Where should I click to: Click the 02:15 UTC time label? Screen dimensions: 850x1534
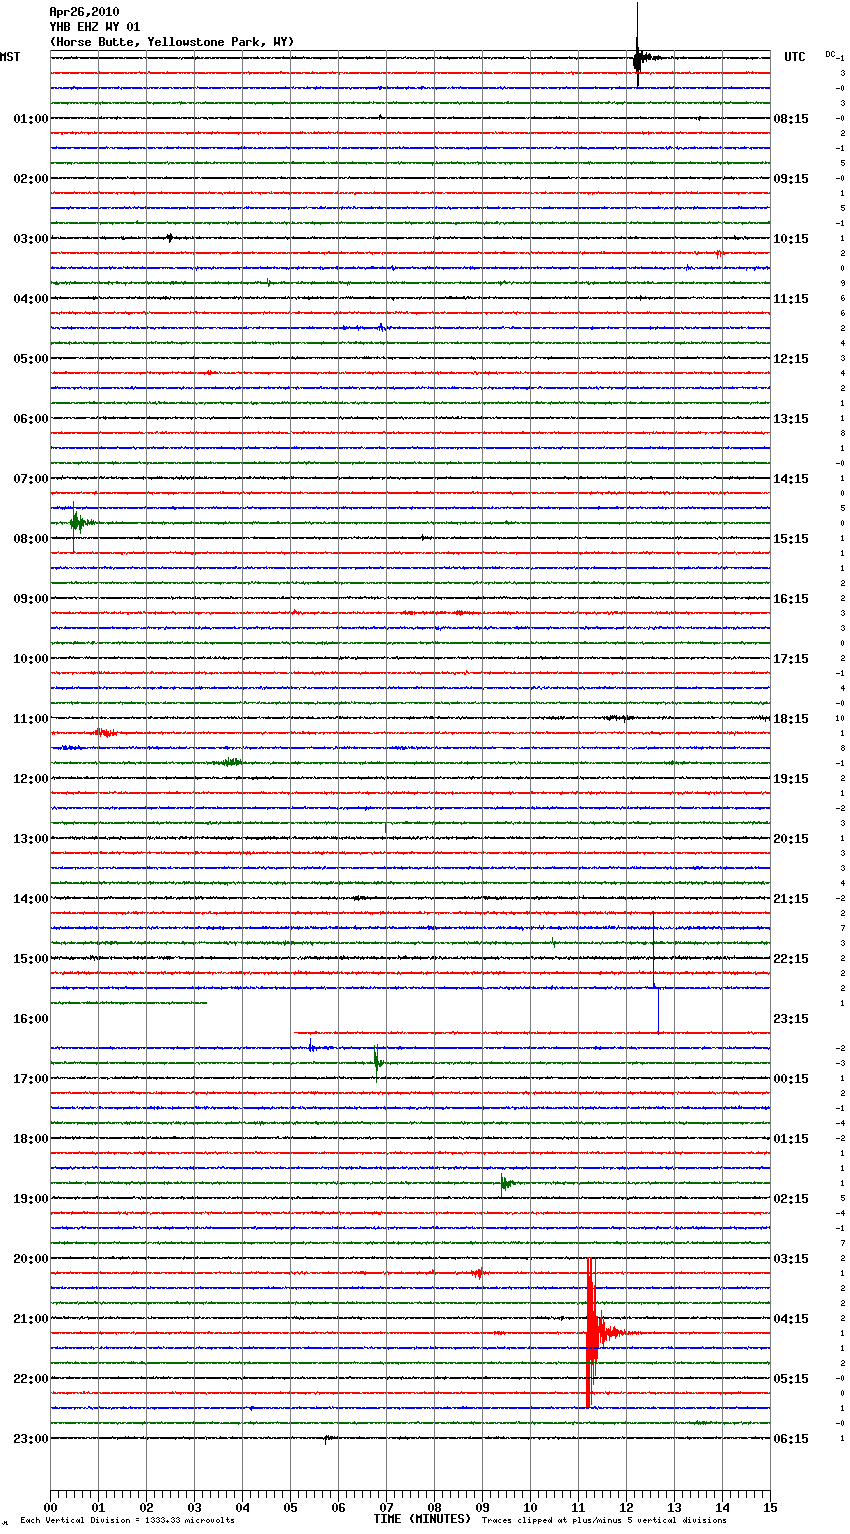point(791,1199)
